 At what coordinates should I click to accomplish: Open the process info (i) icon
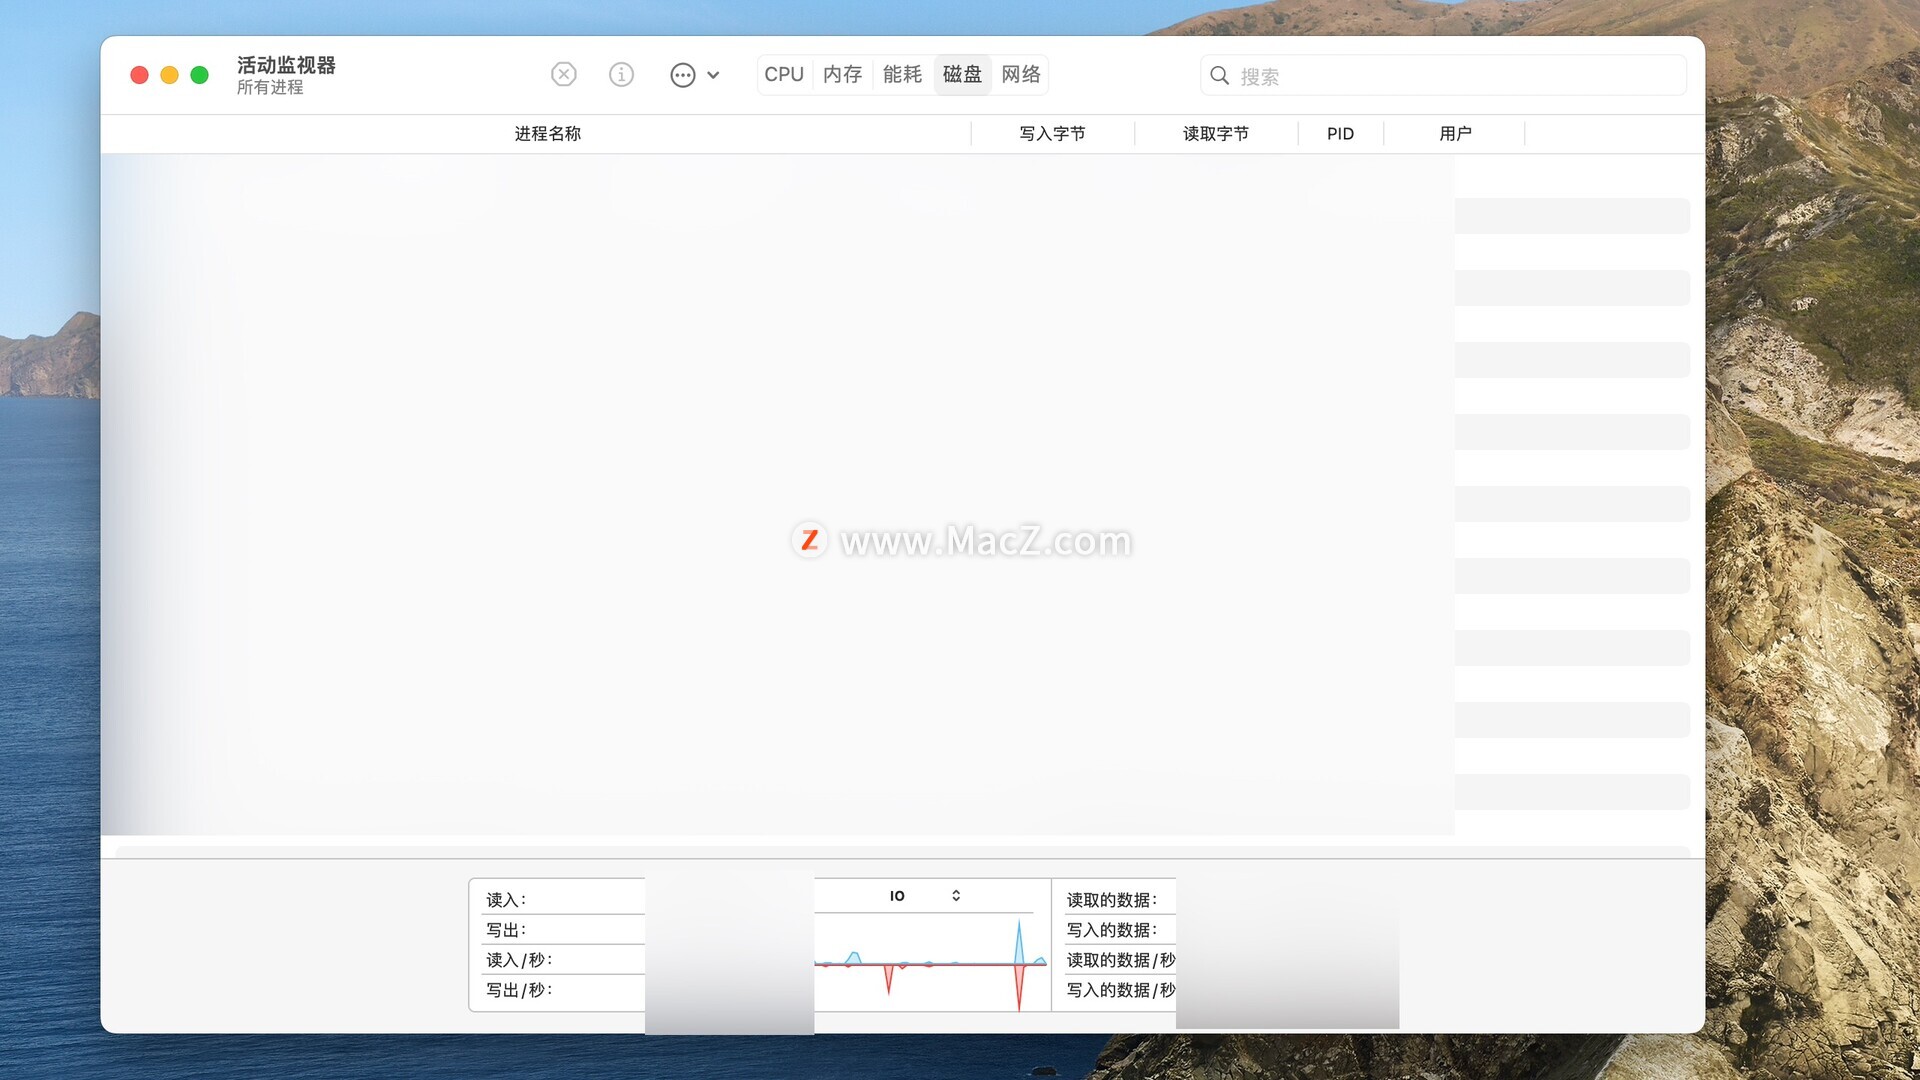621,74
